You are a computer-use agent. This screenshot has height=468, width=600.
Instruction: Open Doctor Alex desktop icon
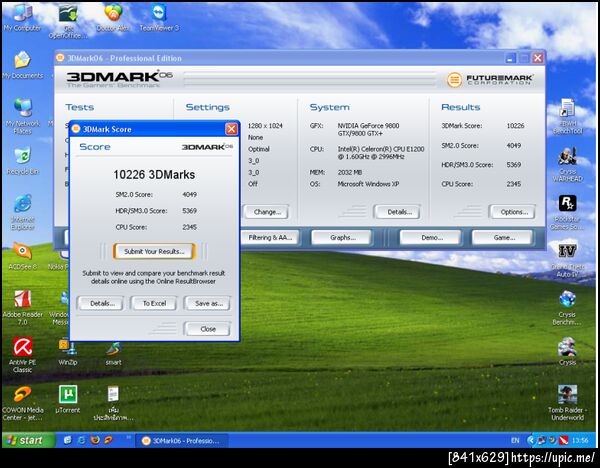pyautogui.click(x=113, y=17)
